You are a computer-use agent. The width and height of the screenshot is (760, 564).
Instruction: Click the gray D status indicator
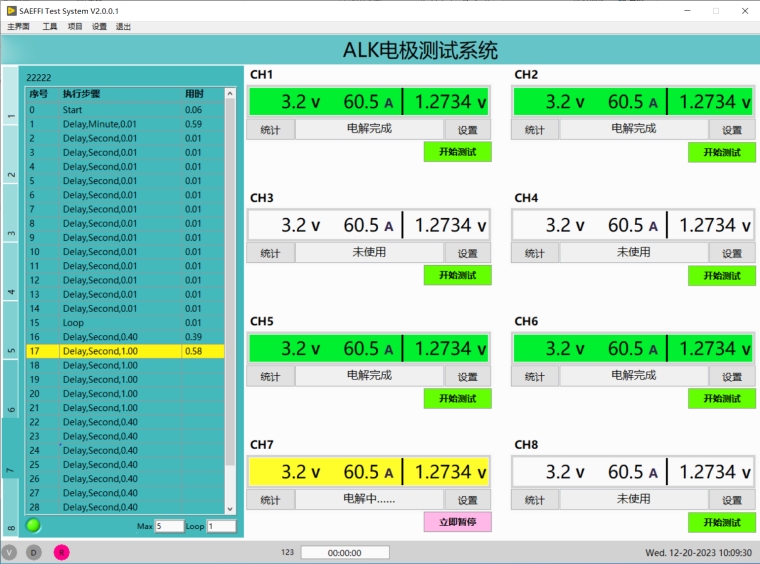point(34,552)
